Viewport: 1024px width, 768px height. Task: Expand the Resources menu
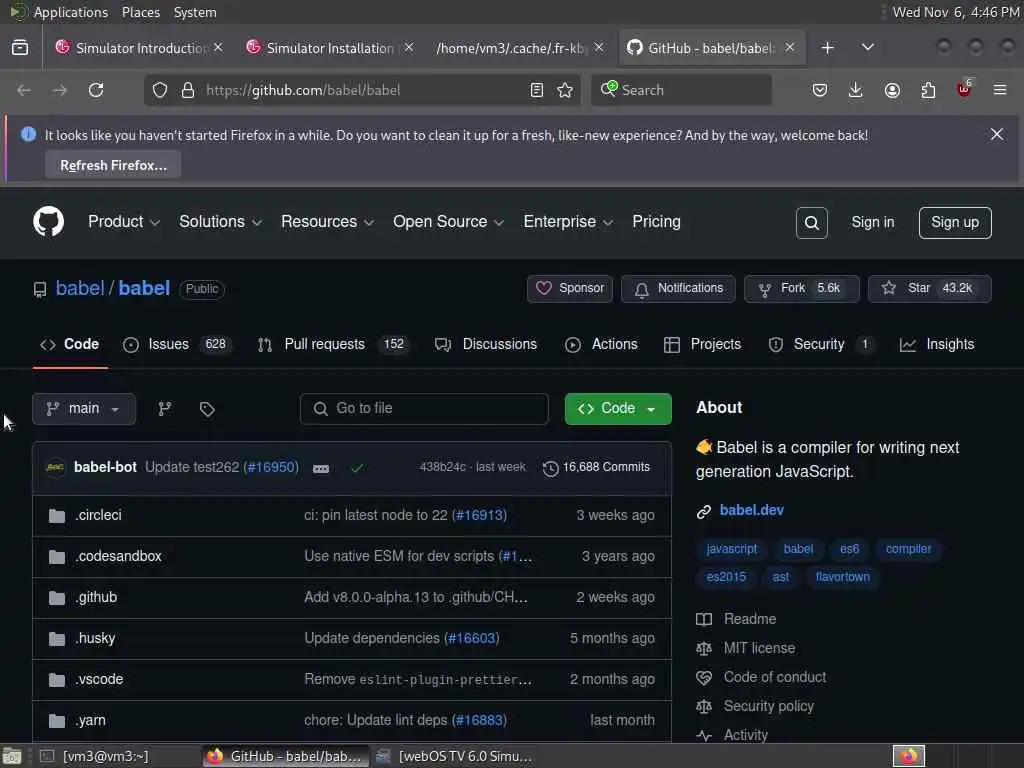coord(328,222)
